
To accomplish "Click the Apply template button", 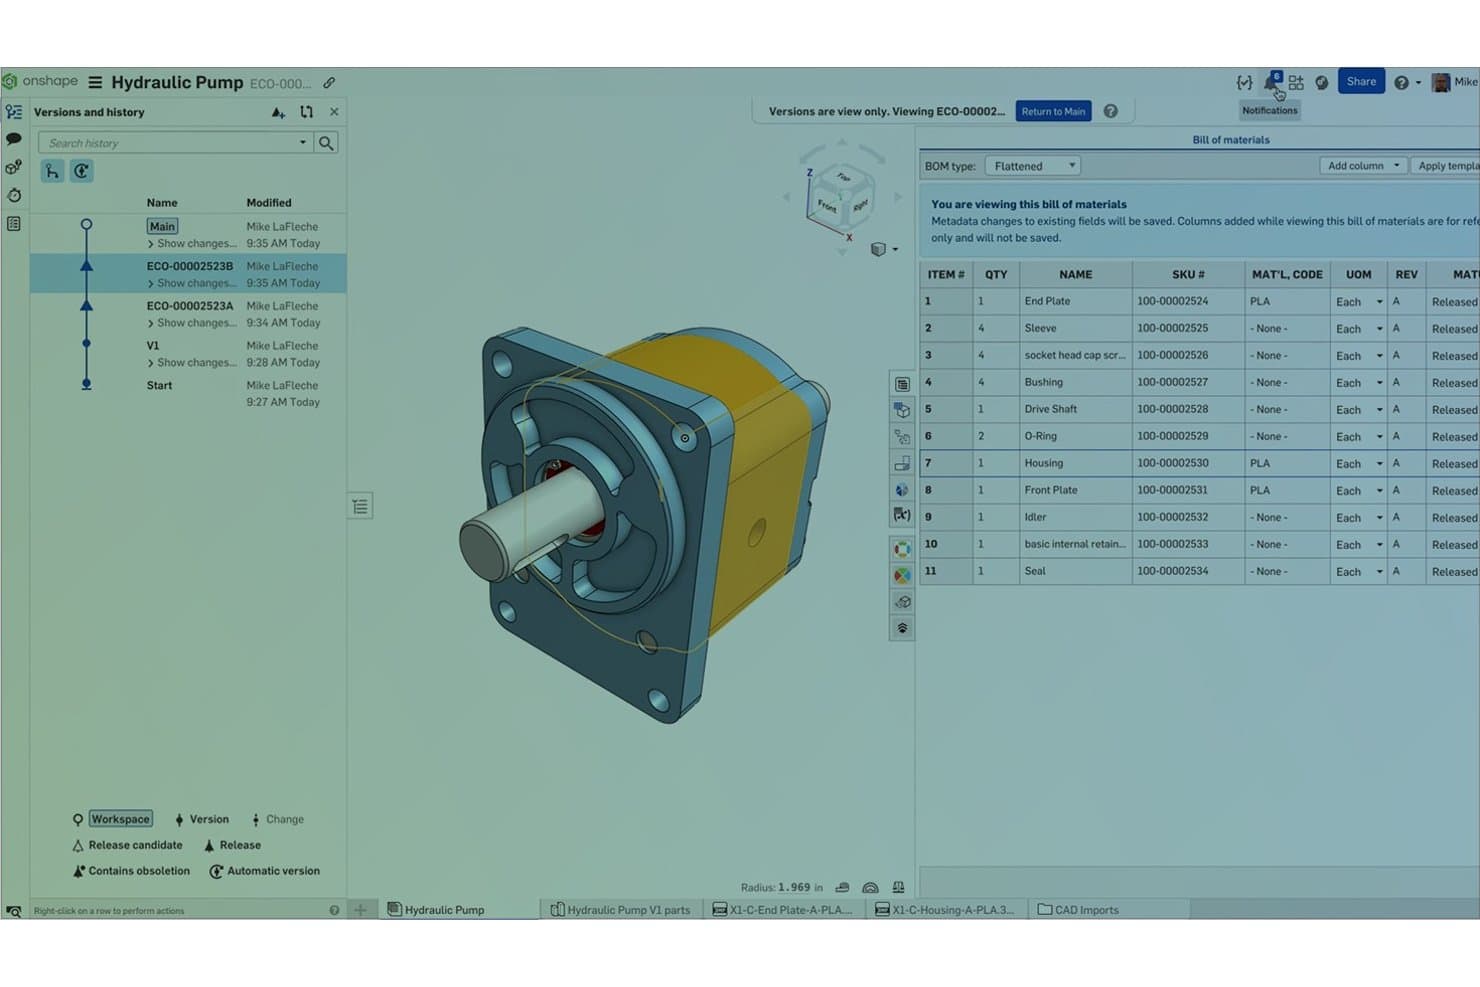I will tap(1446, 166).
